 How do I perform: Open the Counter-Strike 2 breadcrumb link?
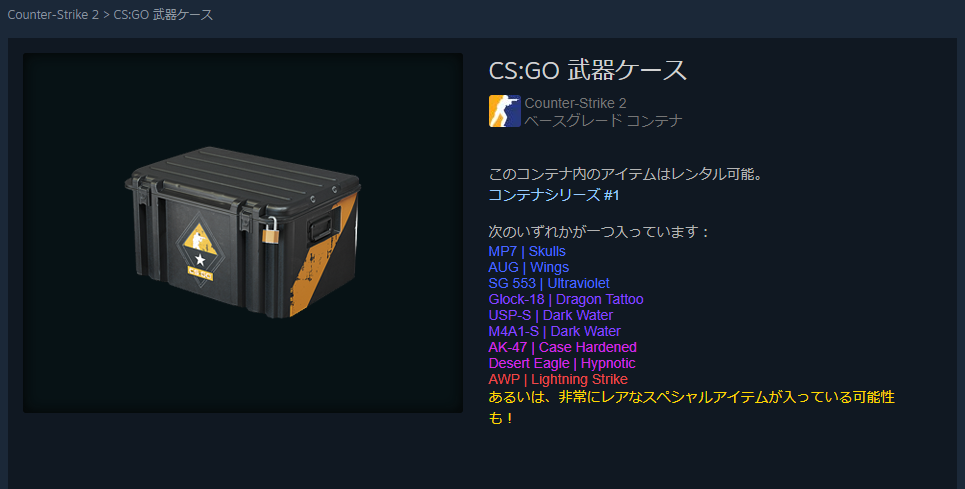53,14
